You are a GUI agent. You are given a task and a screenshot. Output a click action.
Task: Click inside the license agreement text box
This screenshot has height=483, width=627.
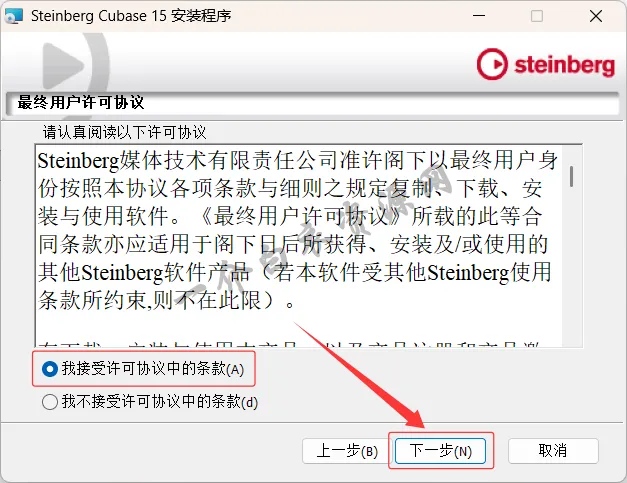click(298, 245)
